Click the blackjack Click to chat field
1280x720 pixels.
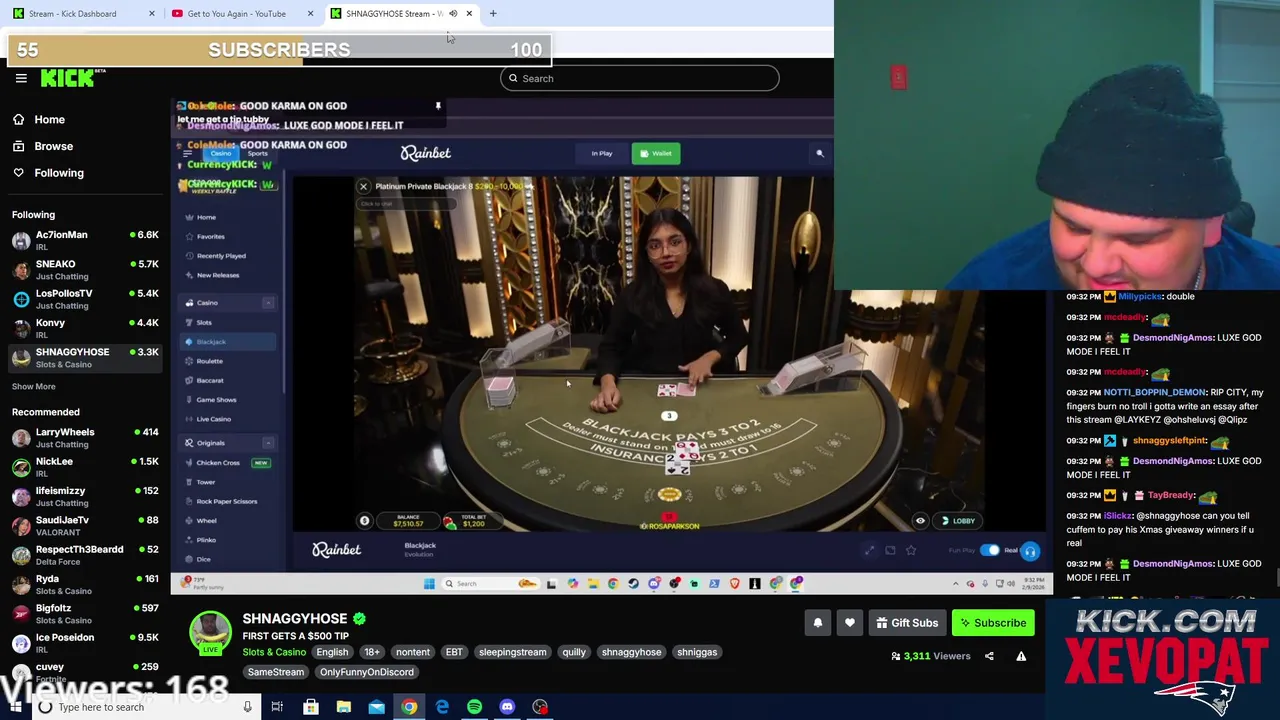coord(406,204)
